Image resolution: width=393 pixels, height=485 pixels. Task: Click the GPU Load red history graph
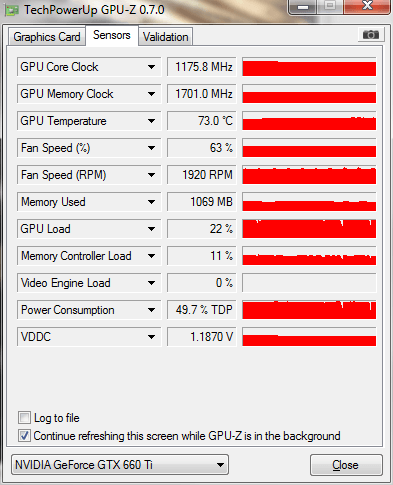pyautogui.click(x=309, y=229)
